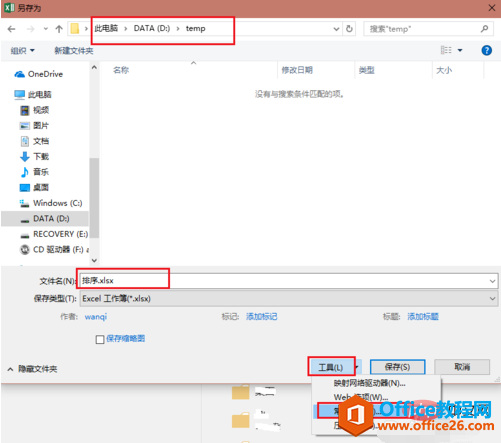Screen dimensions: 501x443
Task: Change the view layout icon
Action: click(x=446, y=50)
